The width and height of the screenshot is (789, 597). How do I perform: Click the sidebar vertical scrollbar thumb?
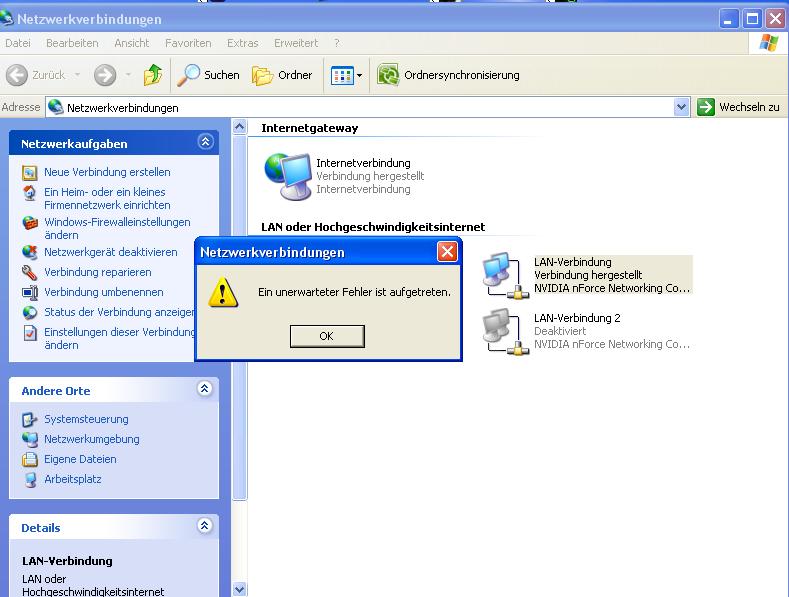[240, 318]
